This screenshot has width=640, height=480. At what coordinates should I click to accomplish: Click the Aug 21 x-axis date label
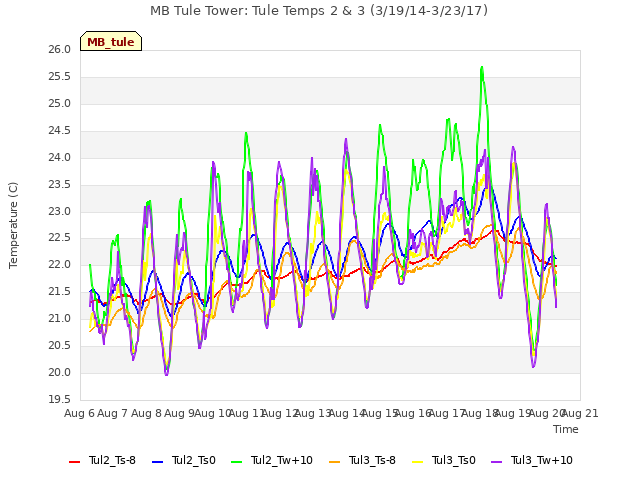(580, 413)
